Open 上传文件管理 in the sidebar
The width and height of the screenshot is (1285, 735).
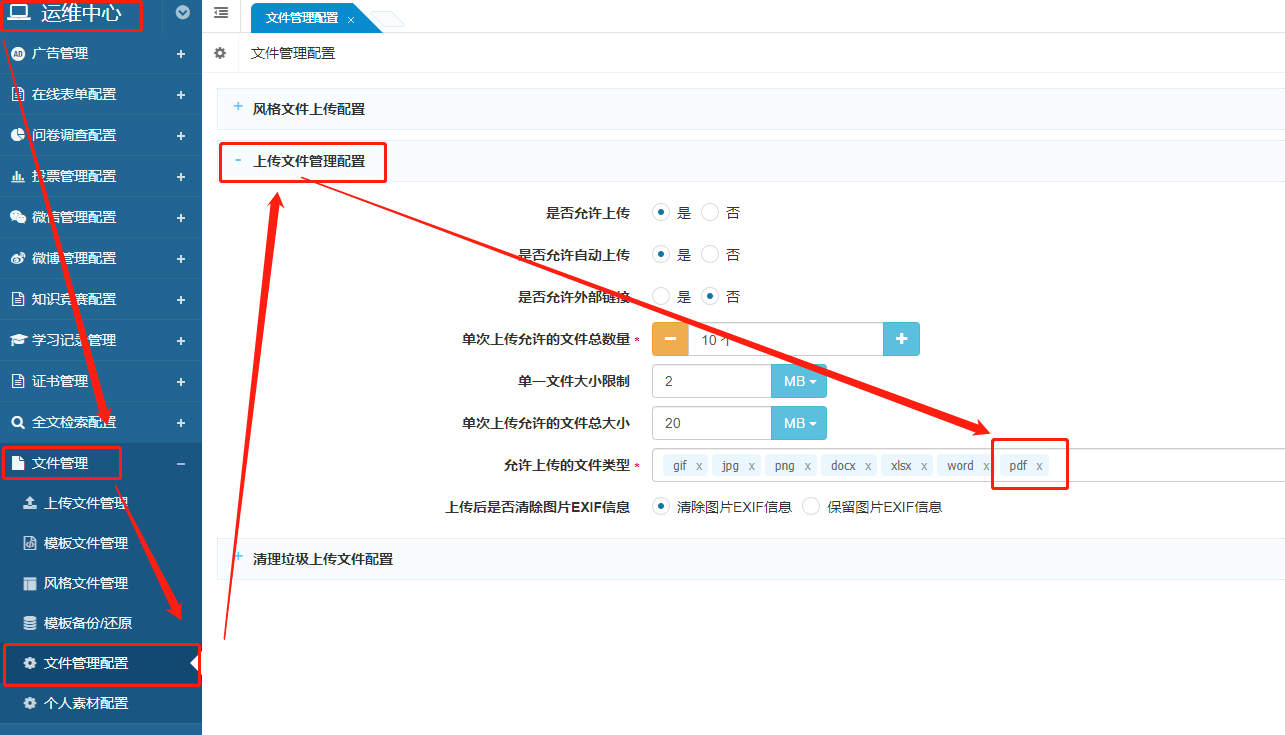[x=85, y=503]
